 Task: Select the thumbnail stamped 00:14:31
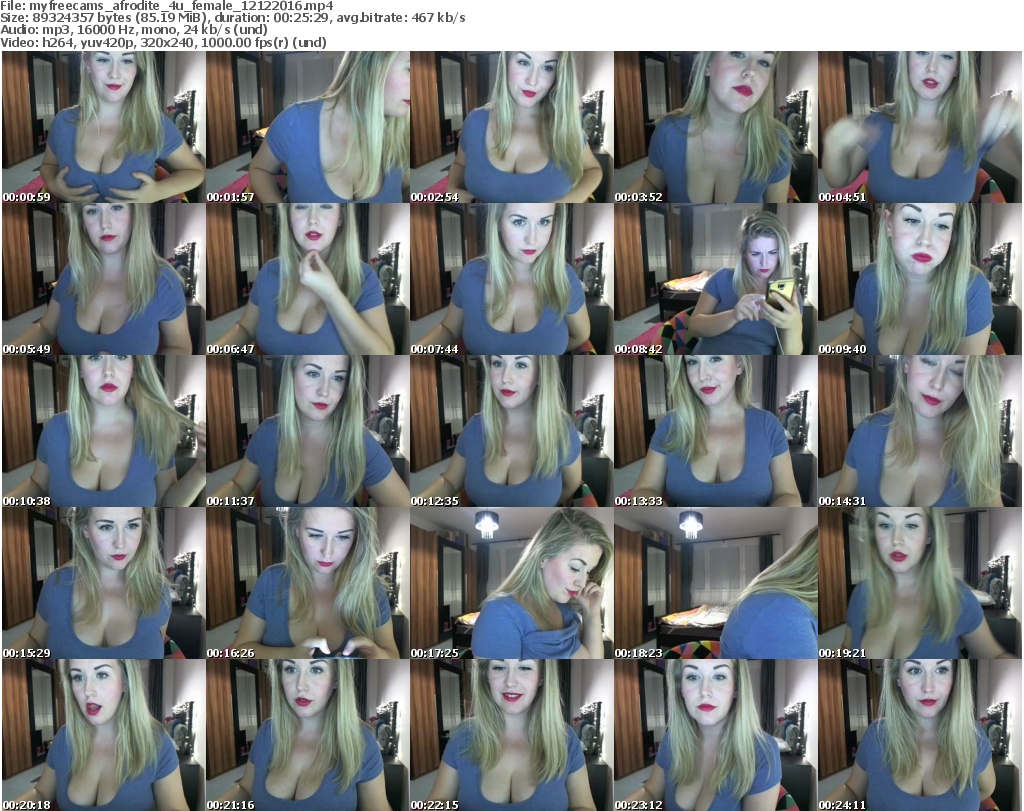(x=920, y=431)
